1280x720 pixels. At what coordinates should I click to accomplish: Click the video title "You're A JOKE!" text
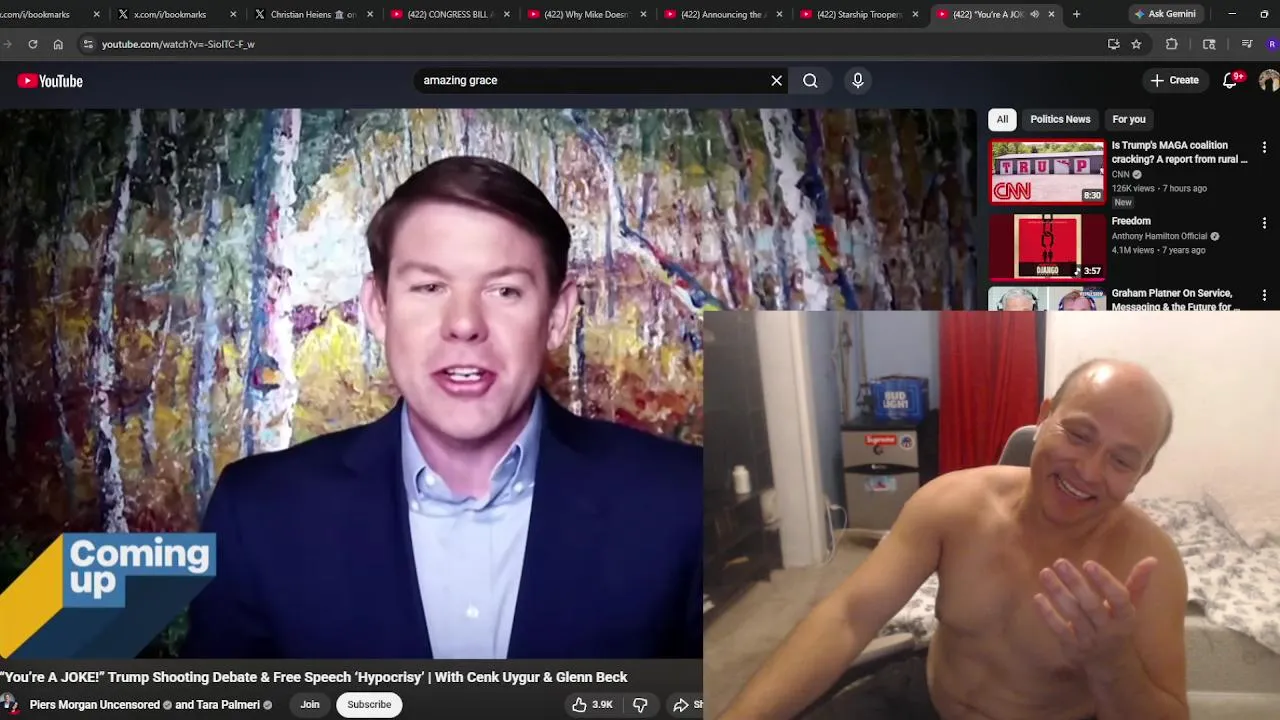314,677
